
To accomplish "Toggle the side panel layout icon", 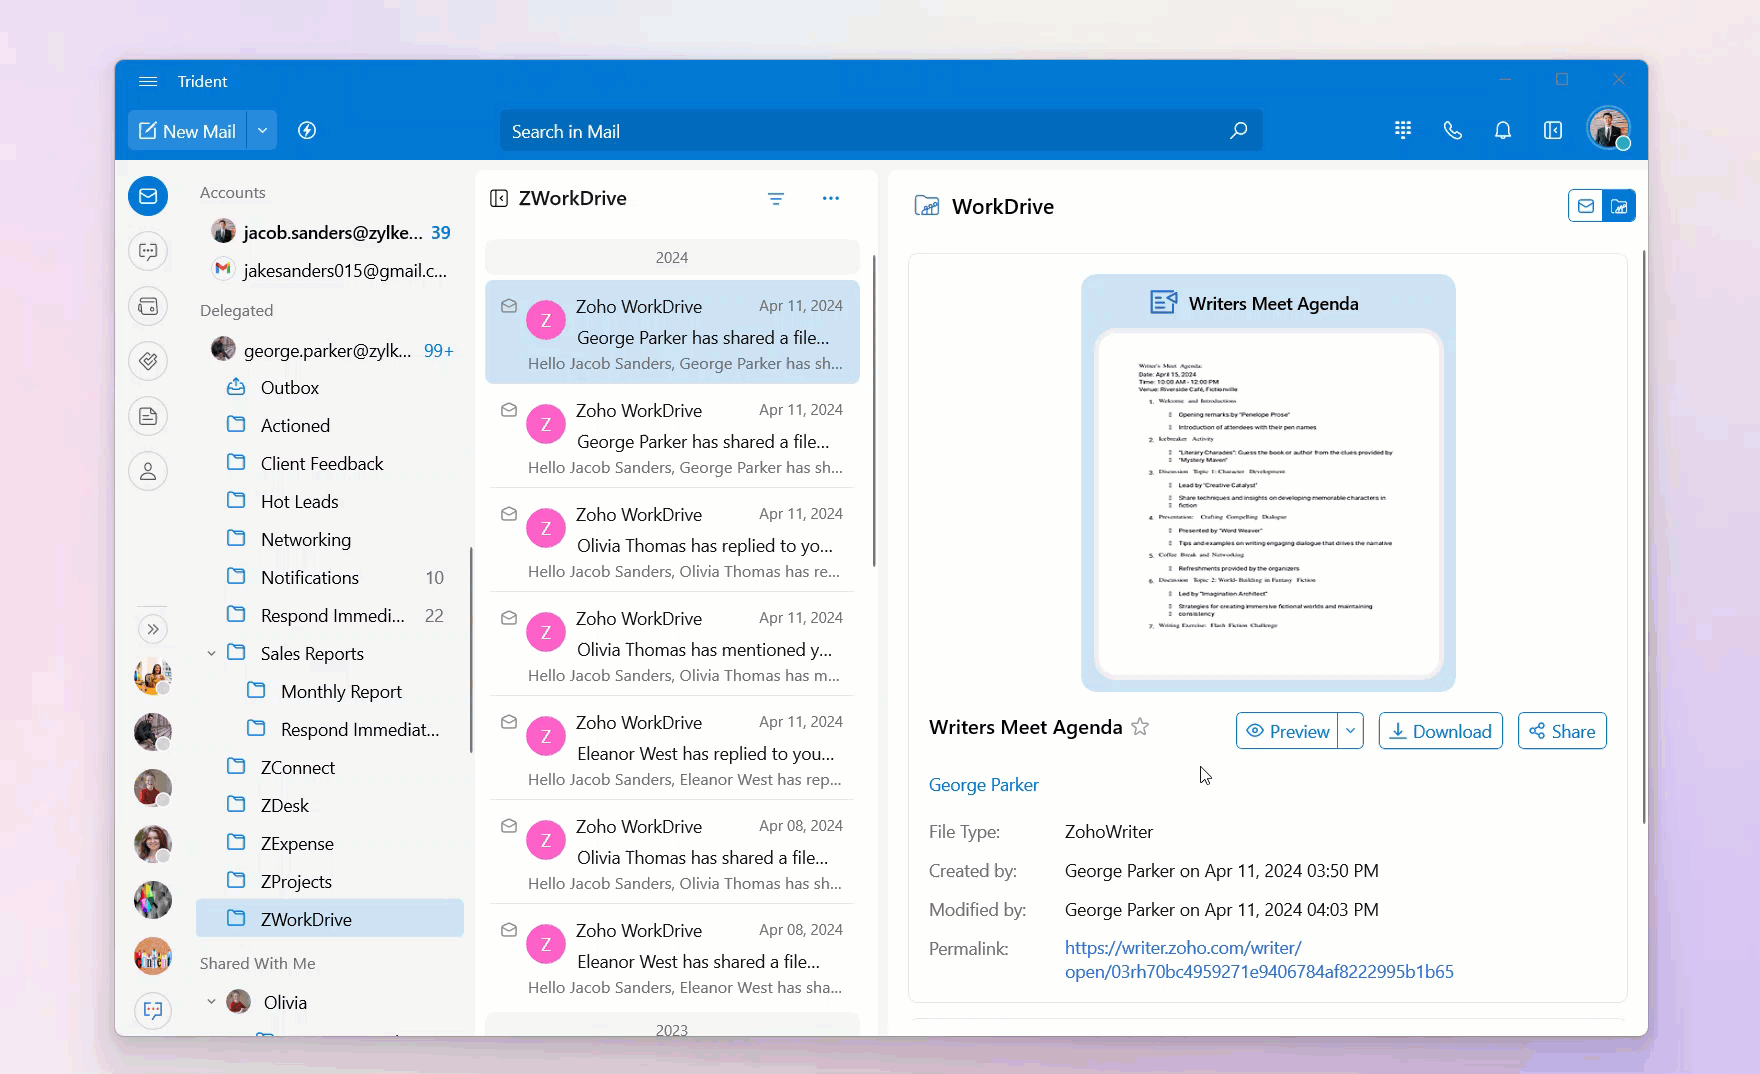I will click(1553, 130).
